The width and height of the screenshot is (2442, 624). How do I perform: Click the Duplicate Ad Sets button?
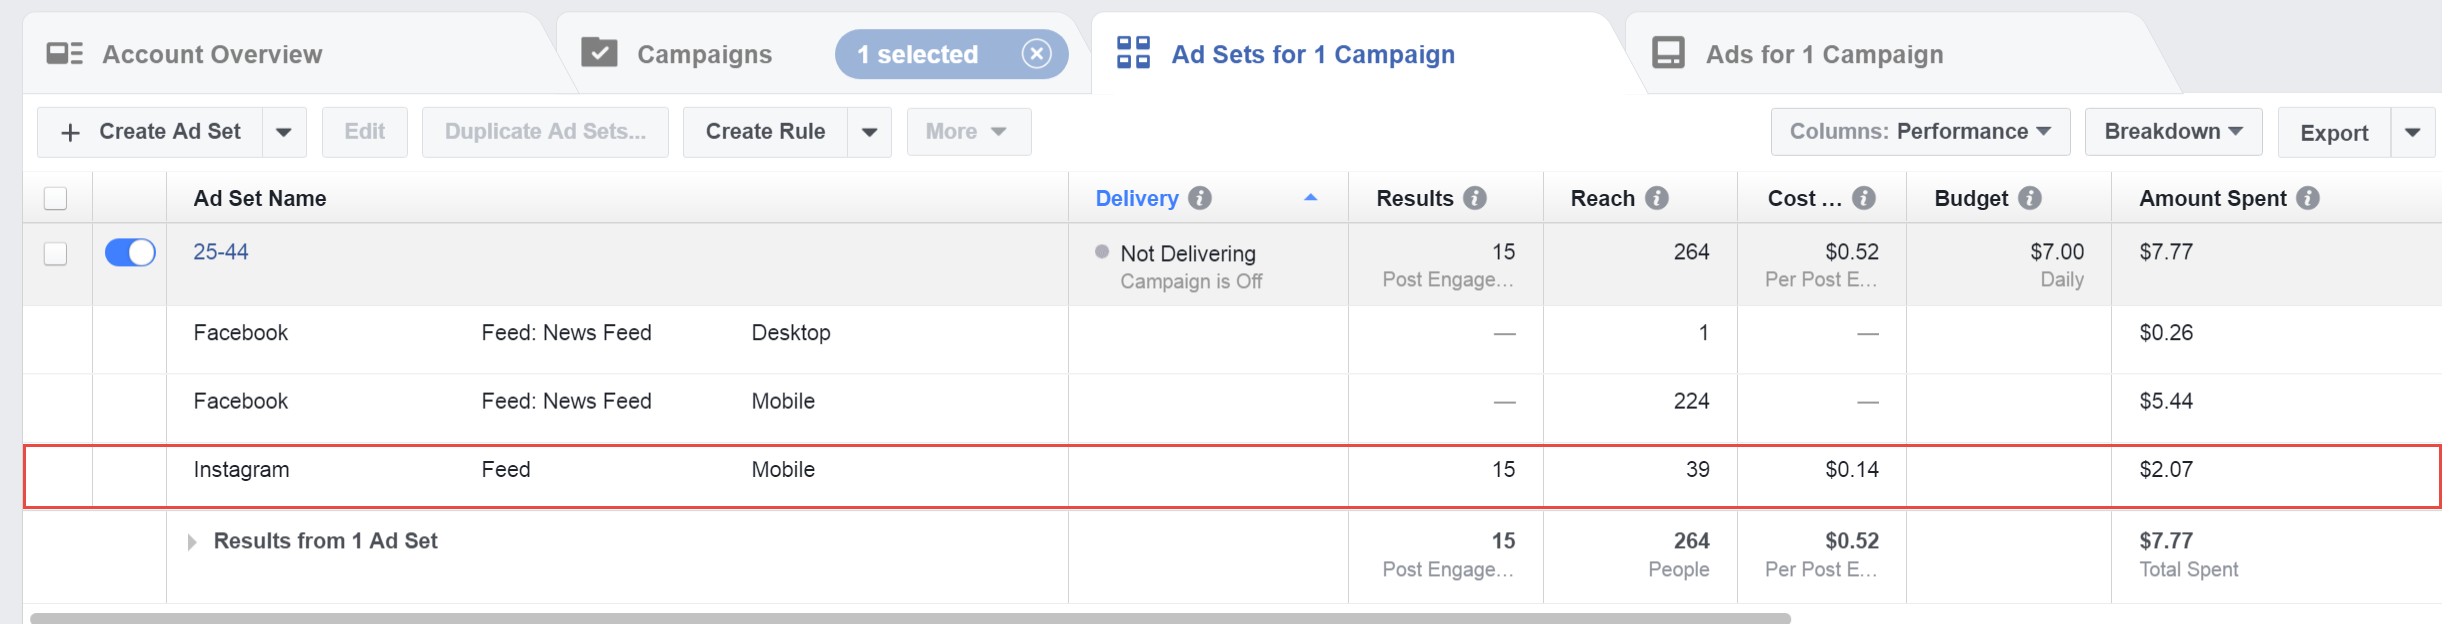point(545,132)
